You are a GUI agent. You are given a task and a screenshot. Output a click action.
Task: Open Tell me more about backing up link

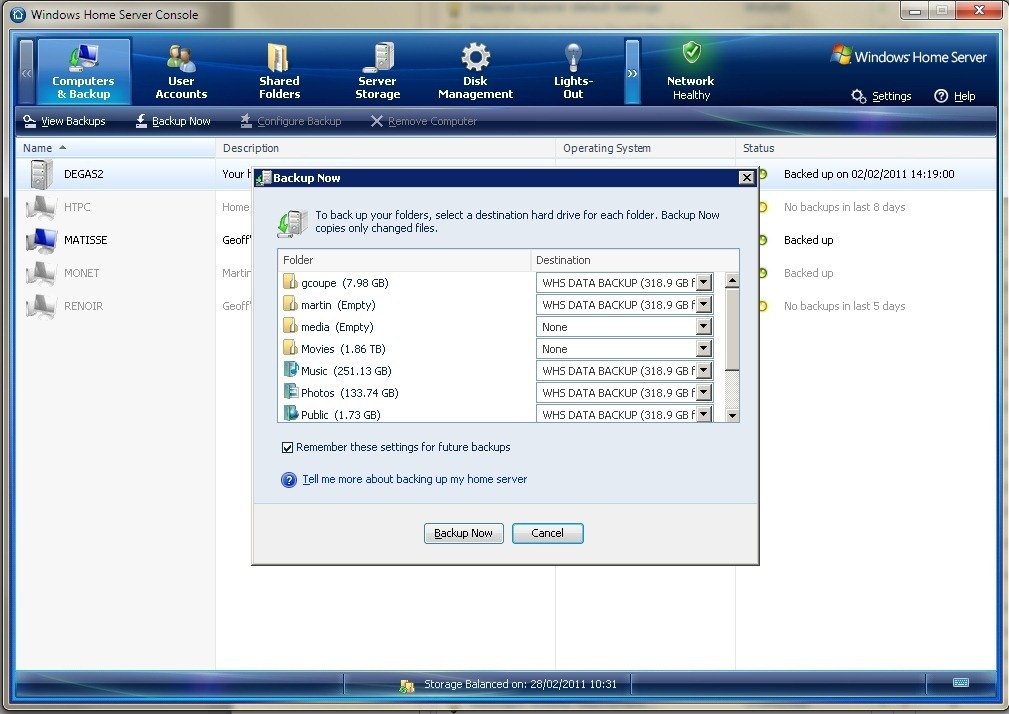(x=414, y=479)
